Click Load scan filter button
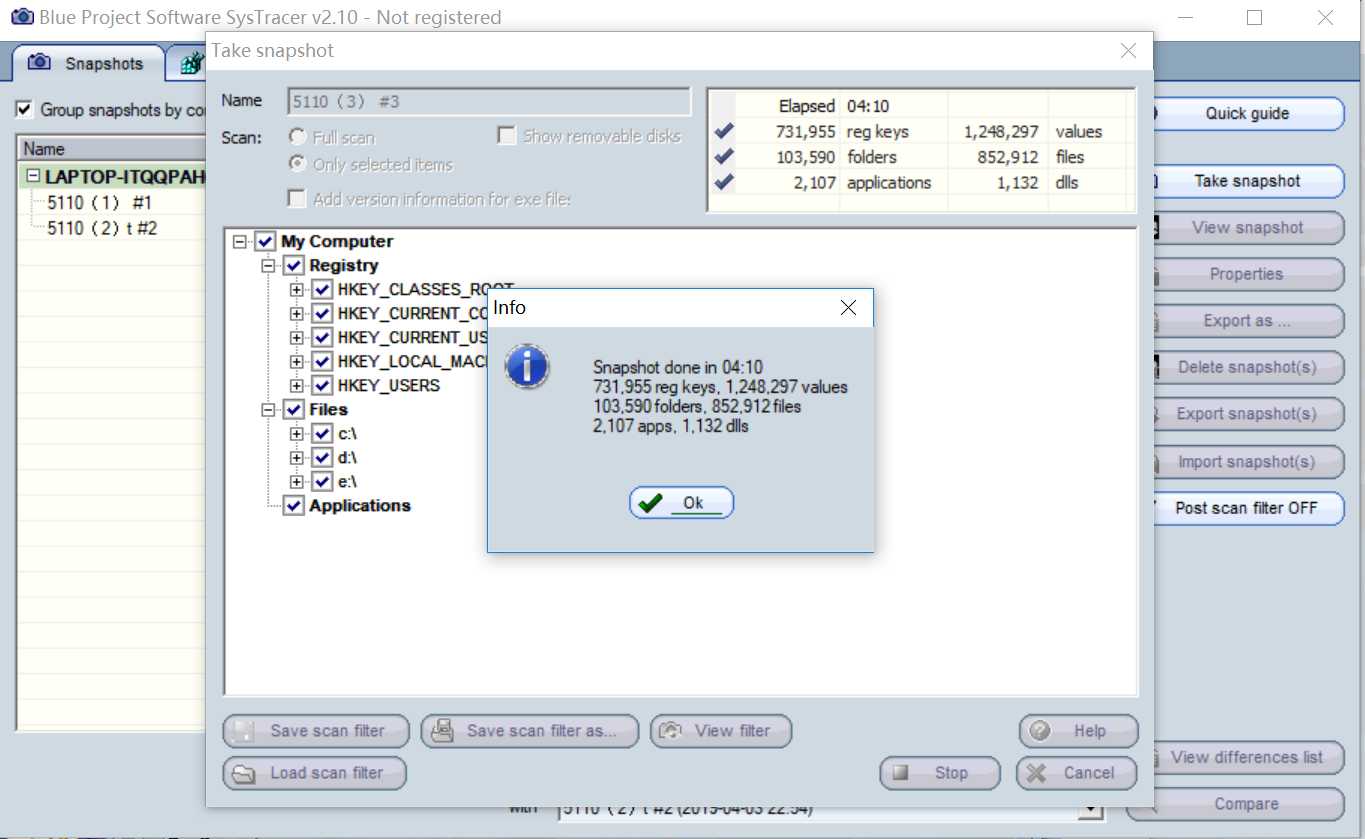 tap(315, 773)
